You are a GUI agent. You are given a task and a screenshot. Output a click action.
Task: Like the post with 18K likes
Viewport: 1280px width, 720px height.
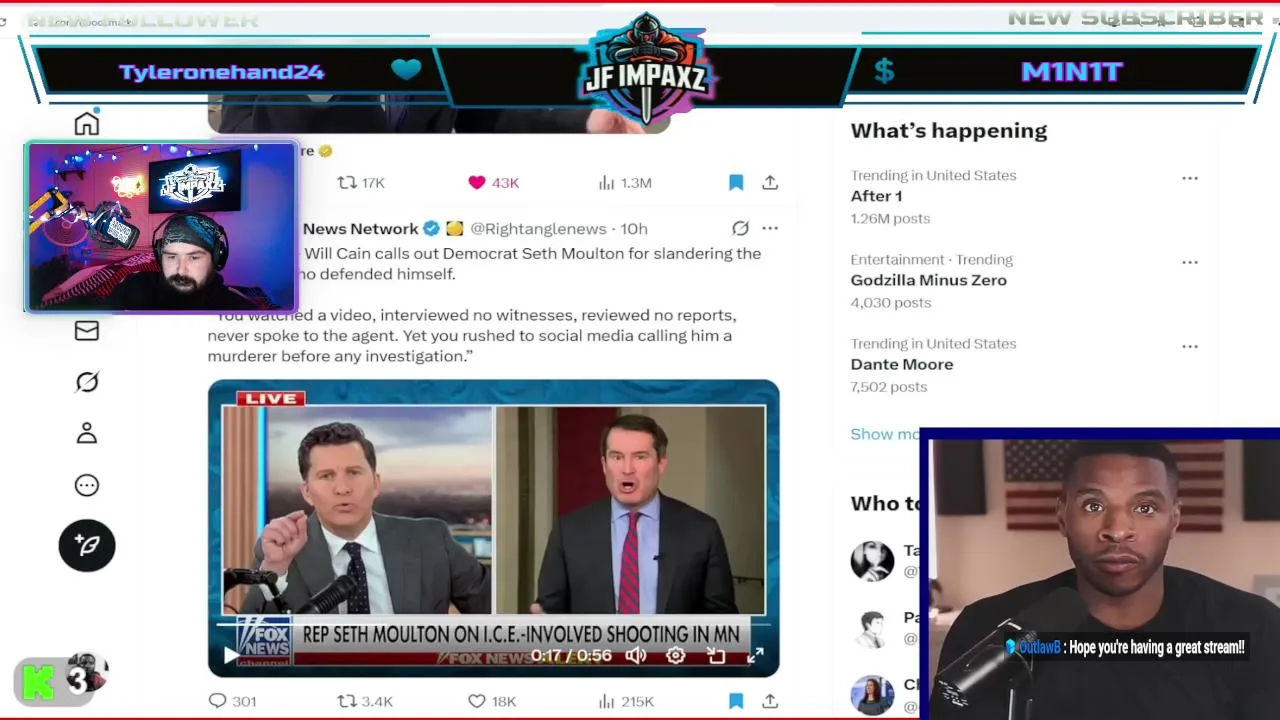[477, 701]
